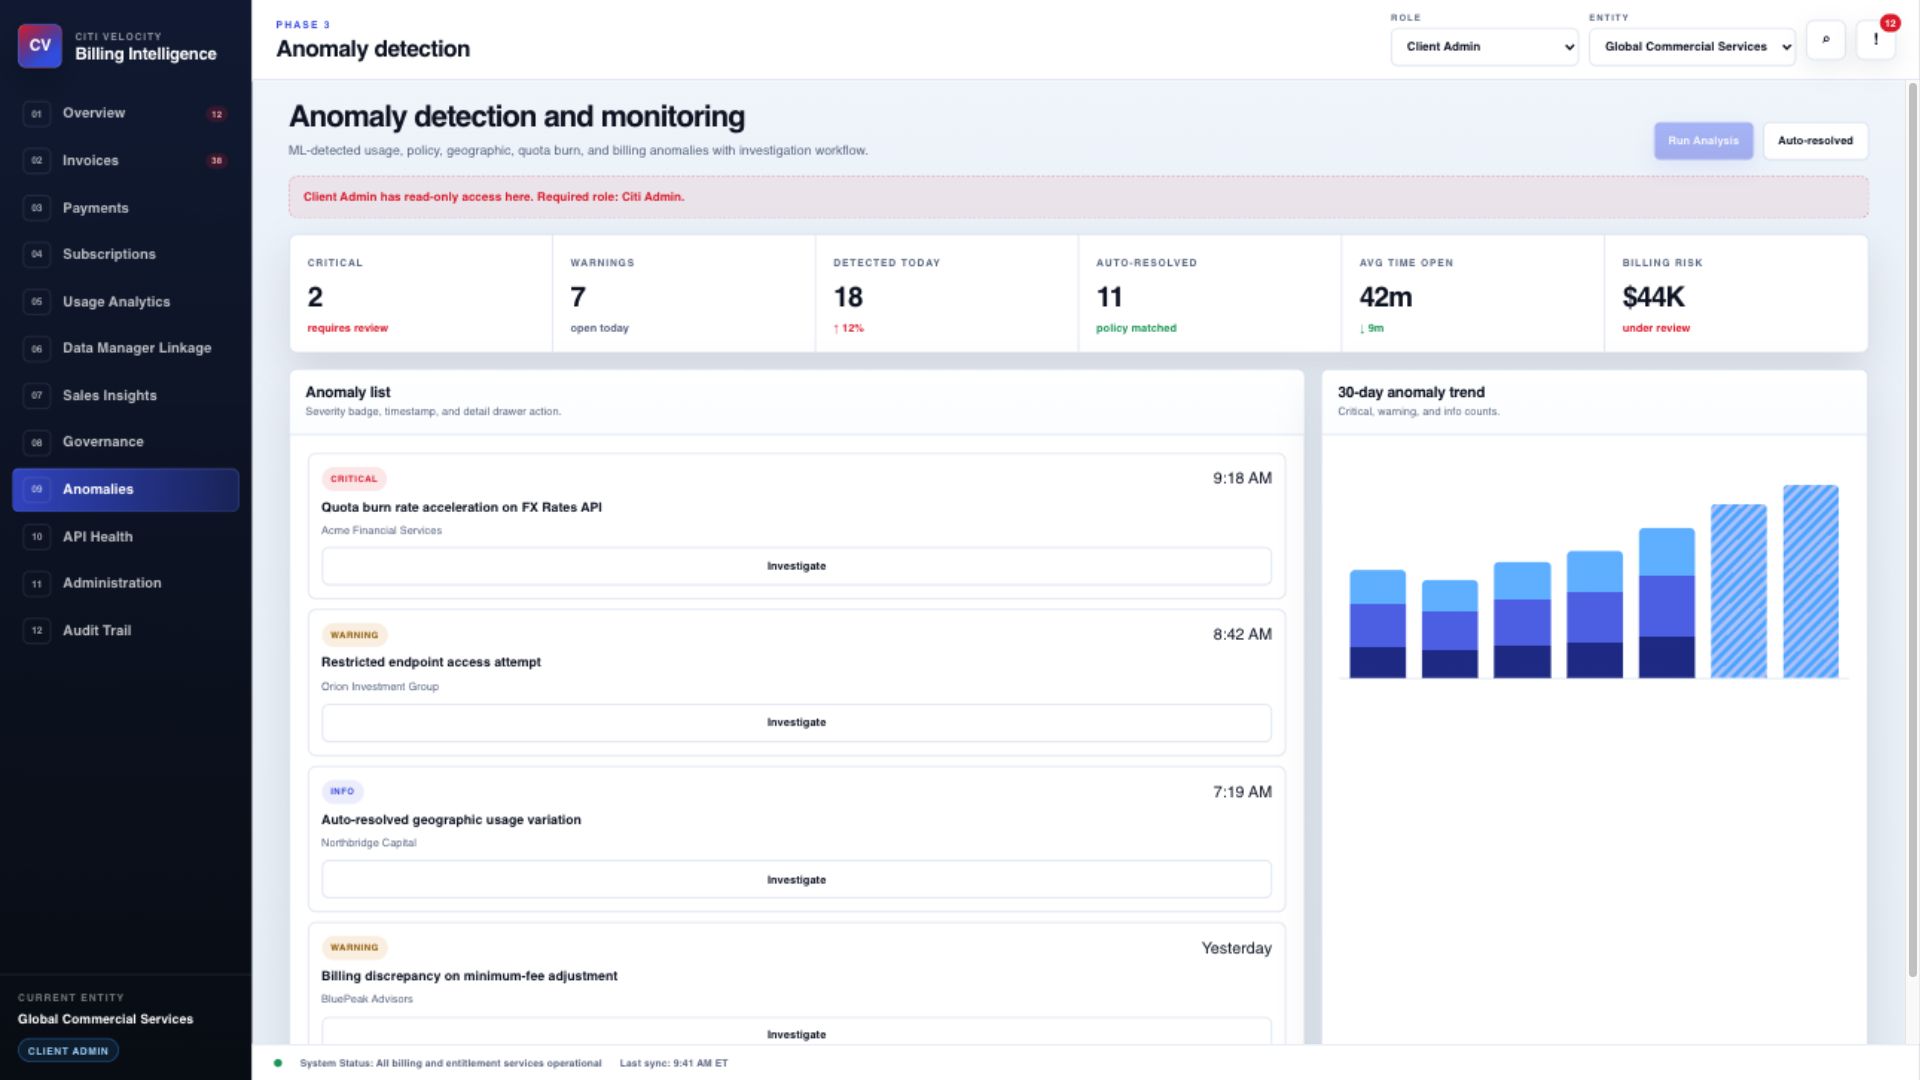
Task: Investigate the Billing discrepancy on minimum-fee adjustment
Action: [796, 1033]
